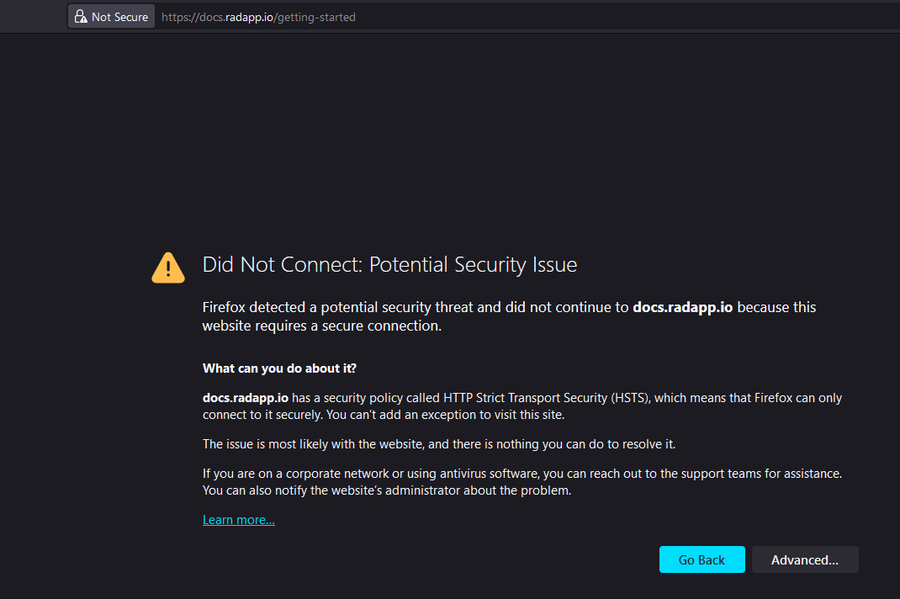Viewport: 900px width, 599px height.
Task: Click the "Not Secure" badge
Action: [110, 15]
